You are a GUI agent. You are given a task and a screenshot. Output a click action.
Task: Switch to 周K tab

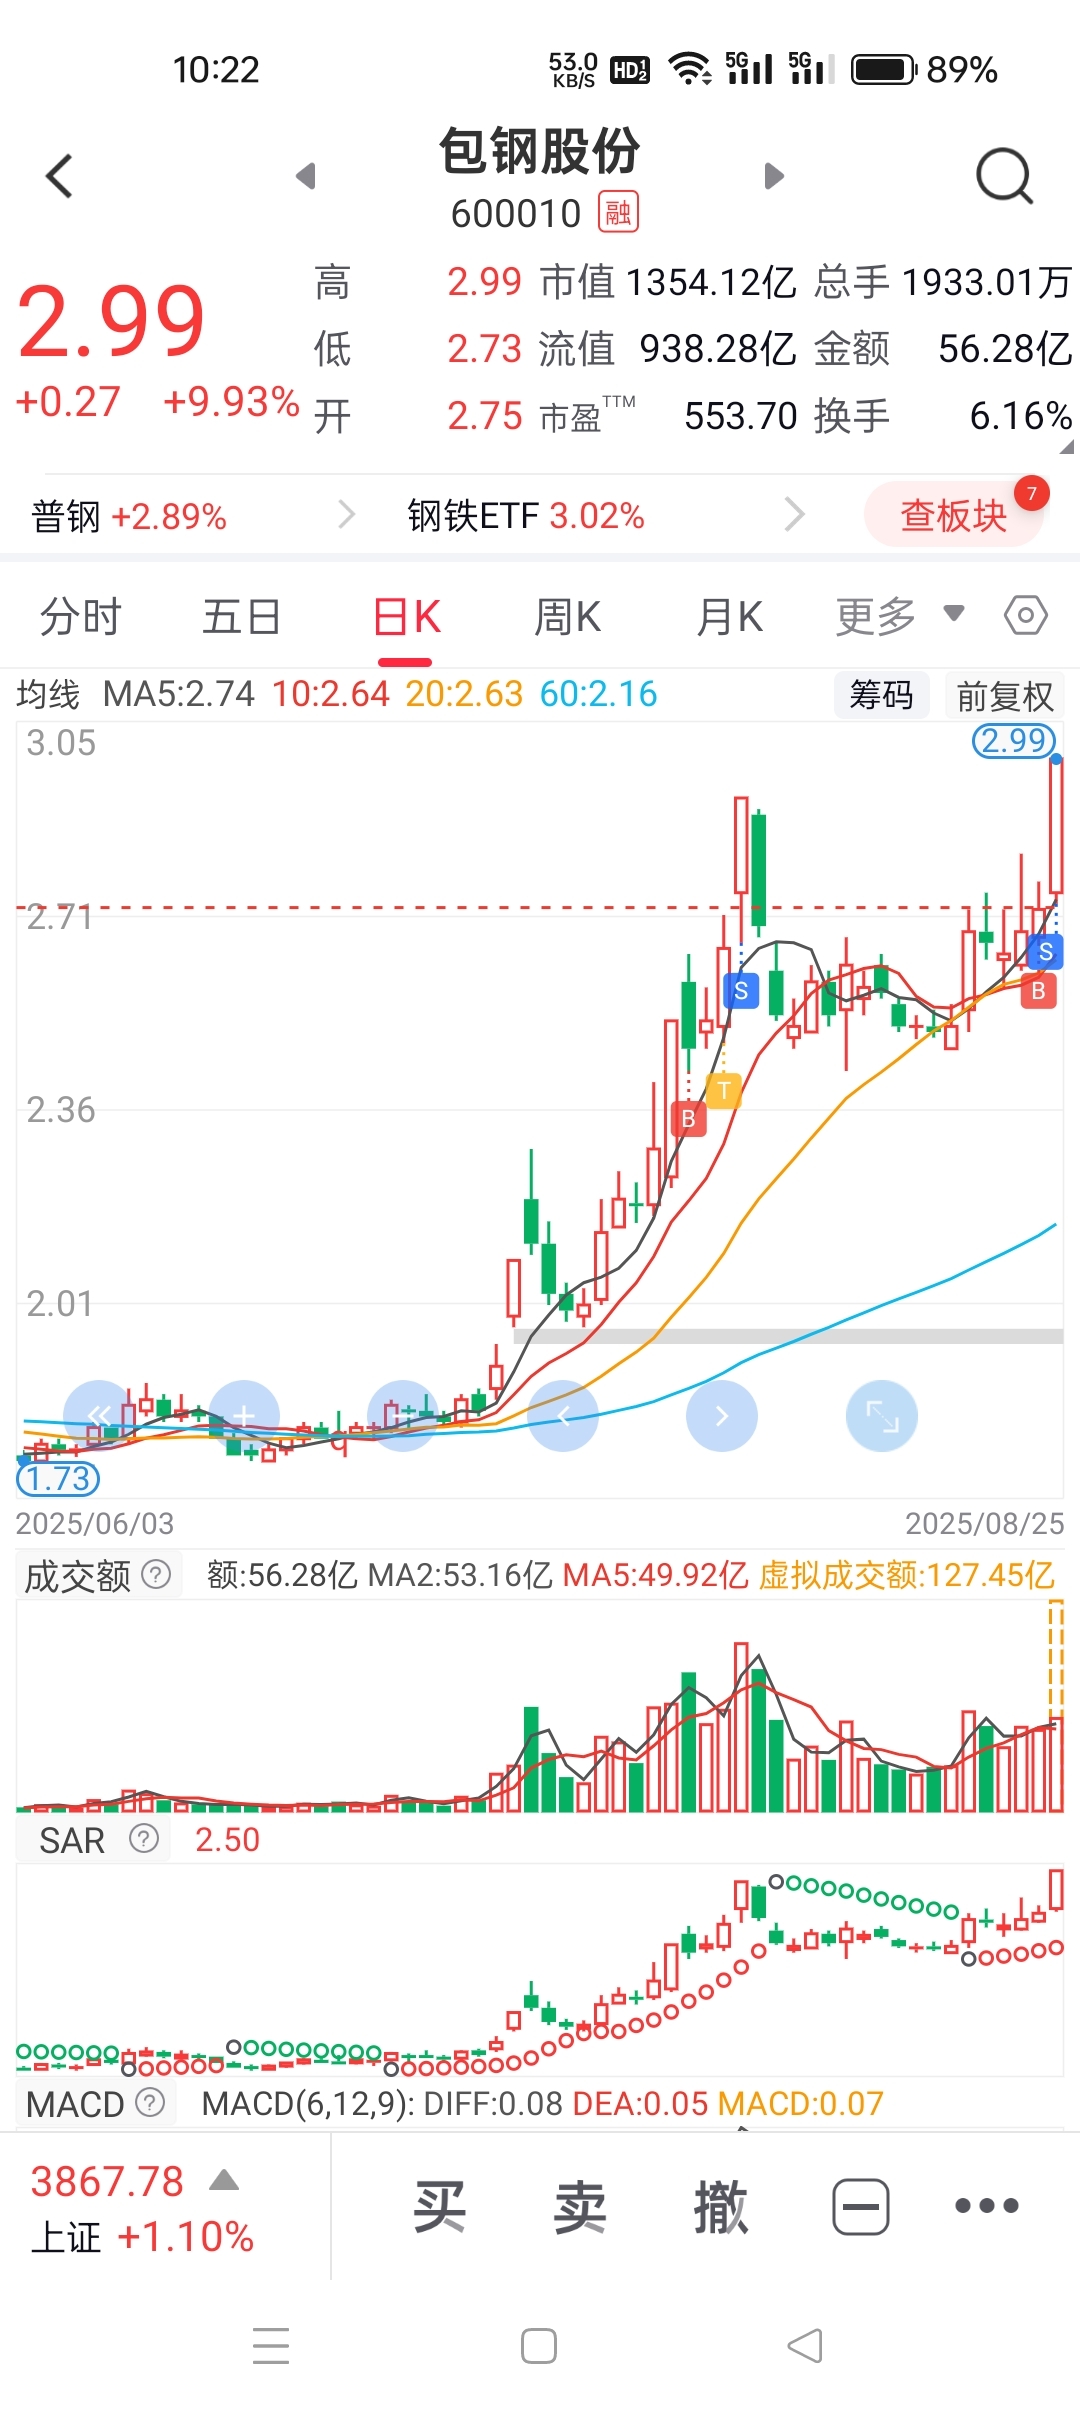click(567, 616)
